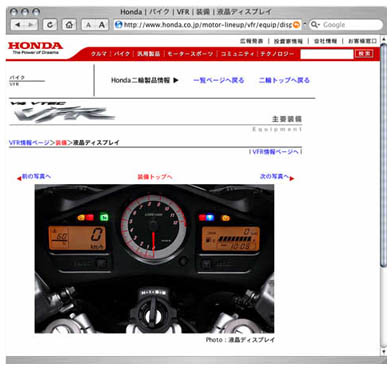
Task: Open the Google search magnifier dropdown
Action: 315,25
